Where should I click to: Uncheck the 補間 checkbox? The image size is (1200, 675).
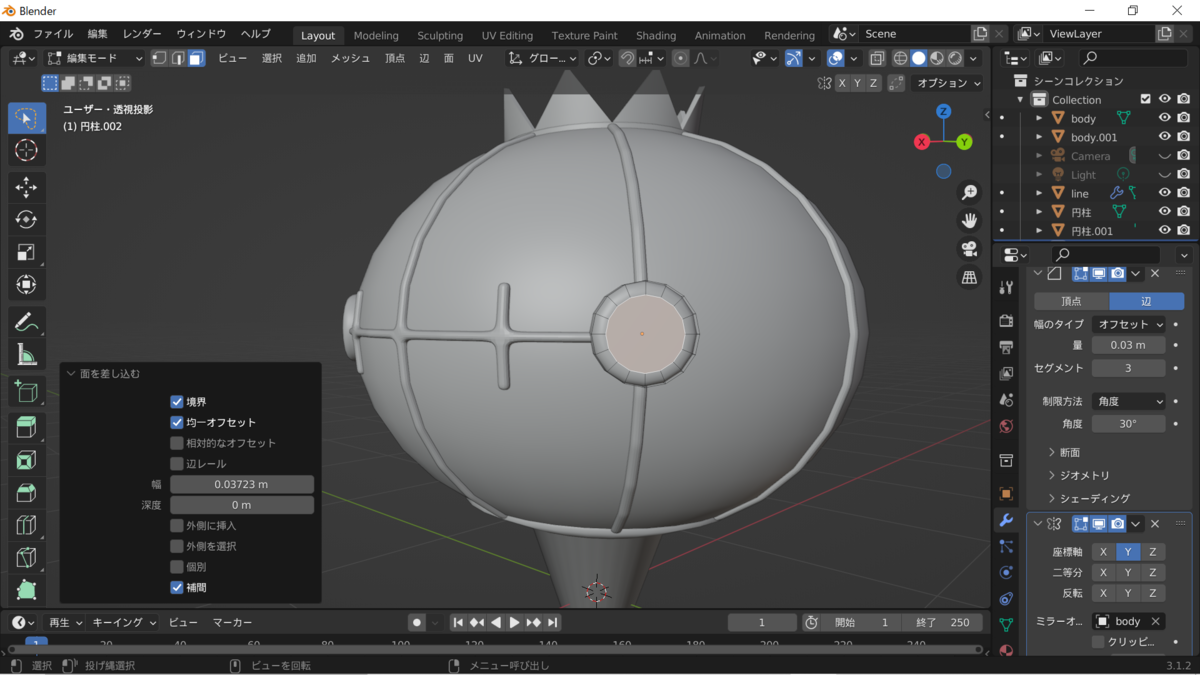177,587
